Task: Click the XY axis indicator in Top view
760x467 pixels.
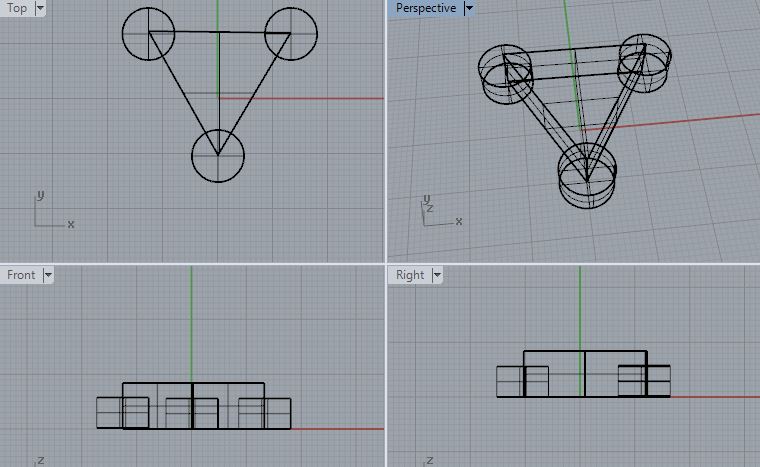Action: (x=54, y=209)
